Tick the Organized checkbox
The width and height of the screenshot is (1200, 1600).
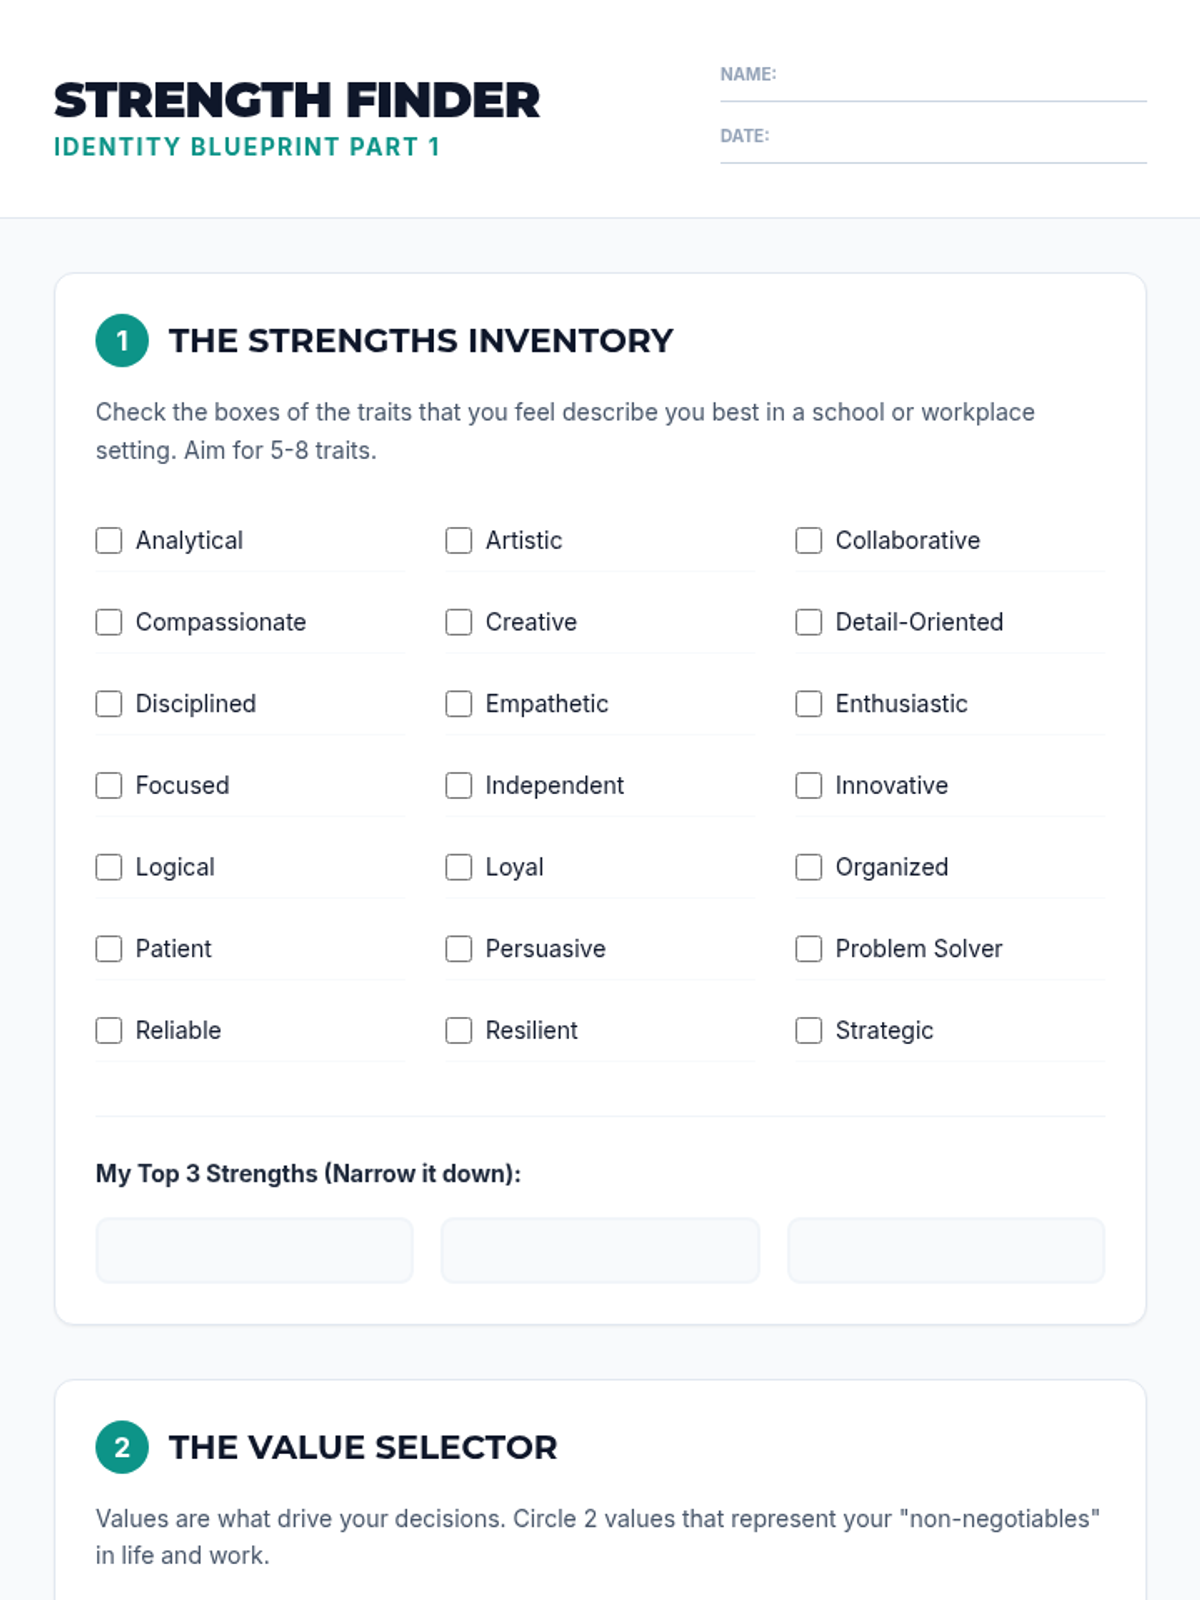coord(809,867)
